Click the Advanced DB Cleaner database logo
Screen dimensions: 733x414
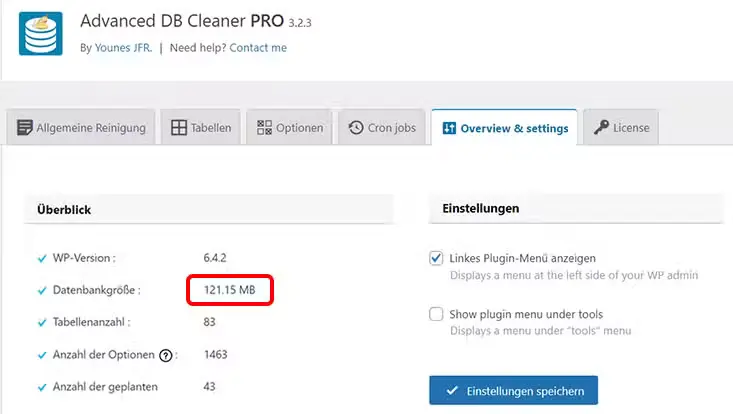tap(40, 33)
